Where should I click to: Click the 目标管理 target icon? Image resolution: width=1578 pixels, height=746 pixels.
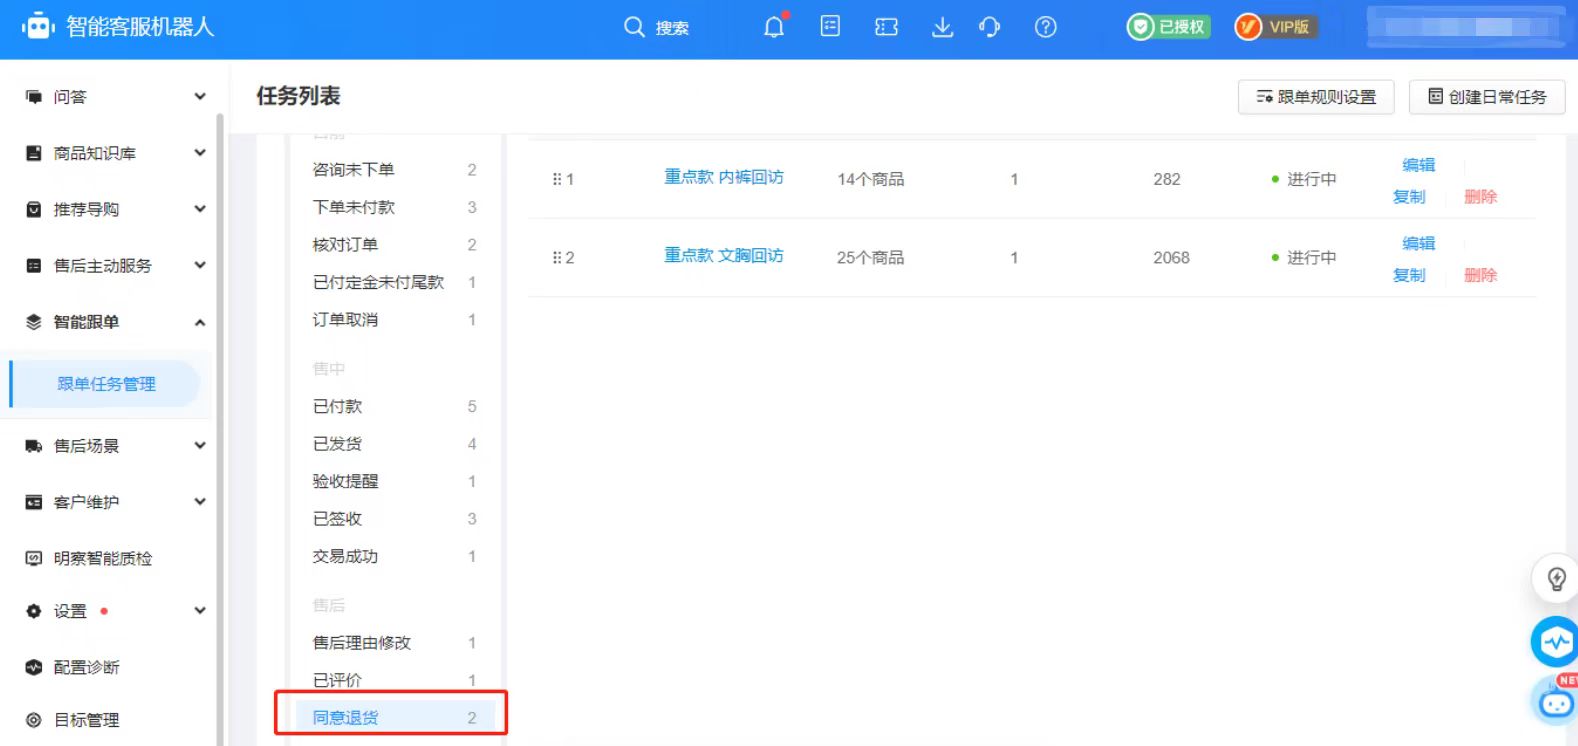coord(34,720)
